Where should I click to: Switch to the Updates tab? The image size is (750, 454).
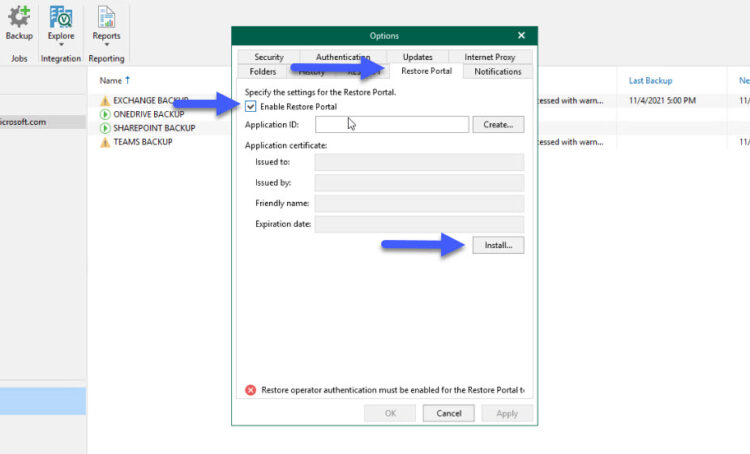(418, 57)
